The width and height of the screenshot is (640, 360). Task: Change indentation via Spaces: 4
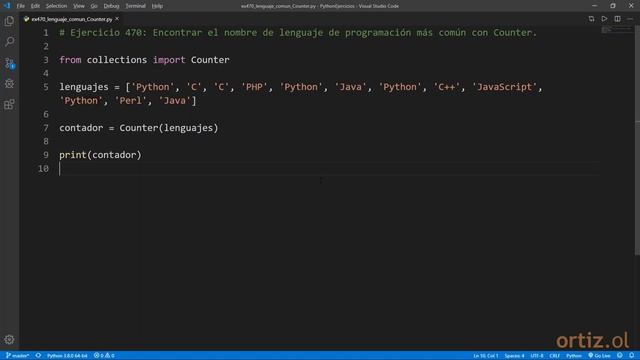click(x=514, y=356)
